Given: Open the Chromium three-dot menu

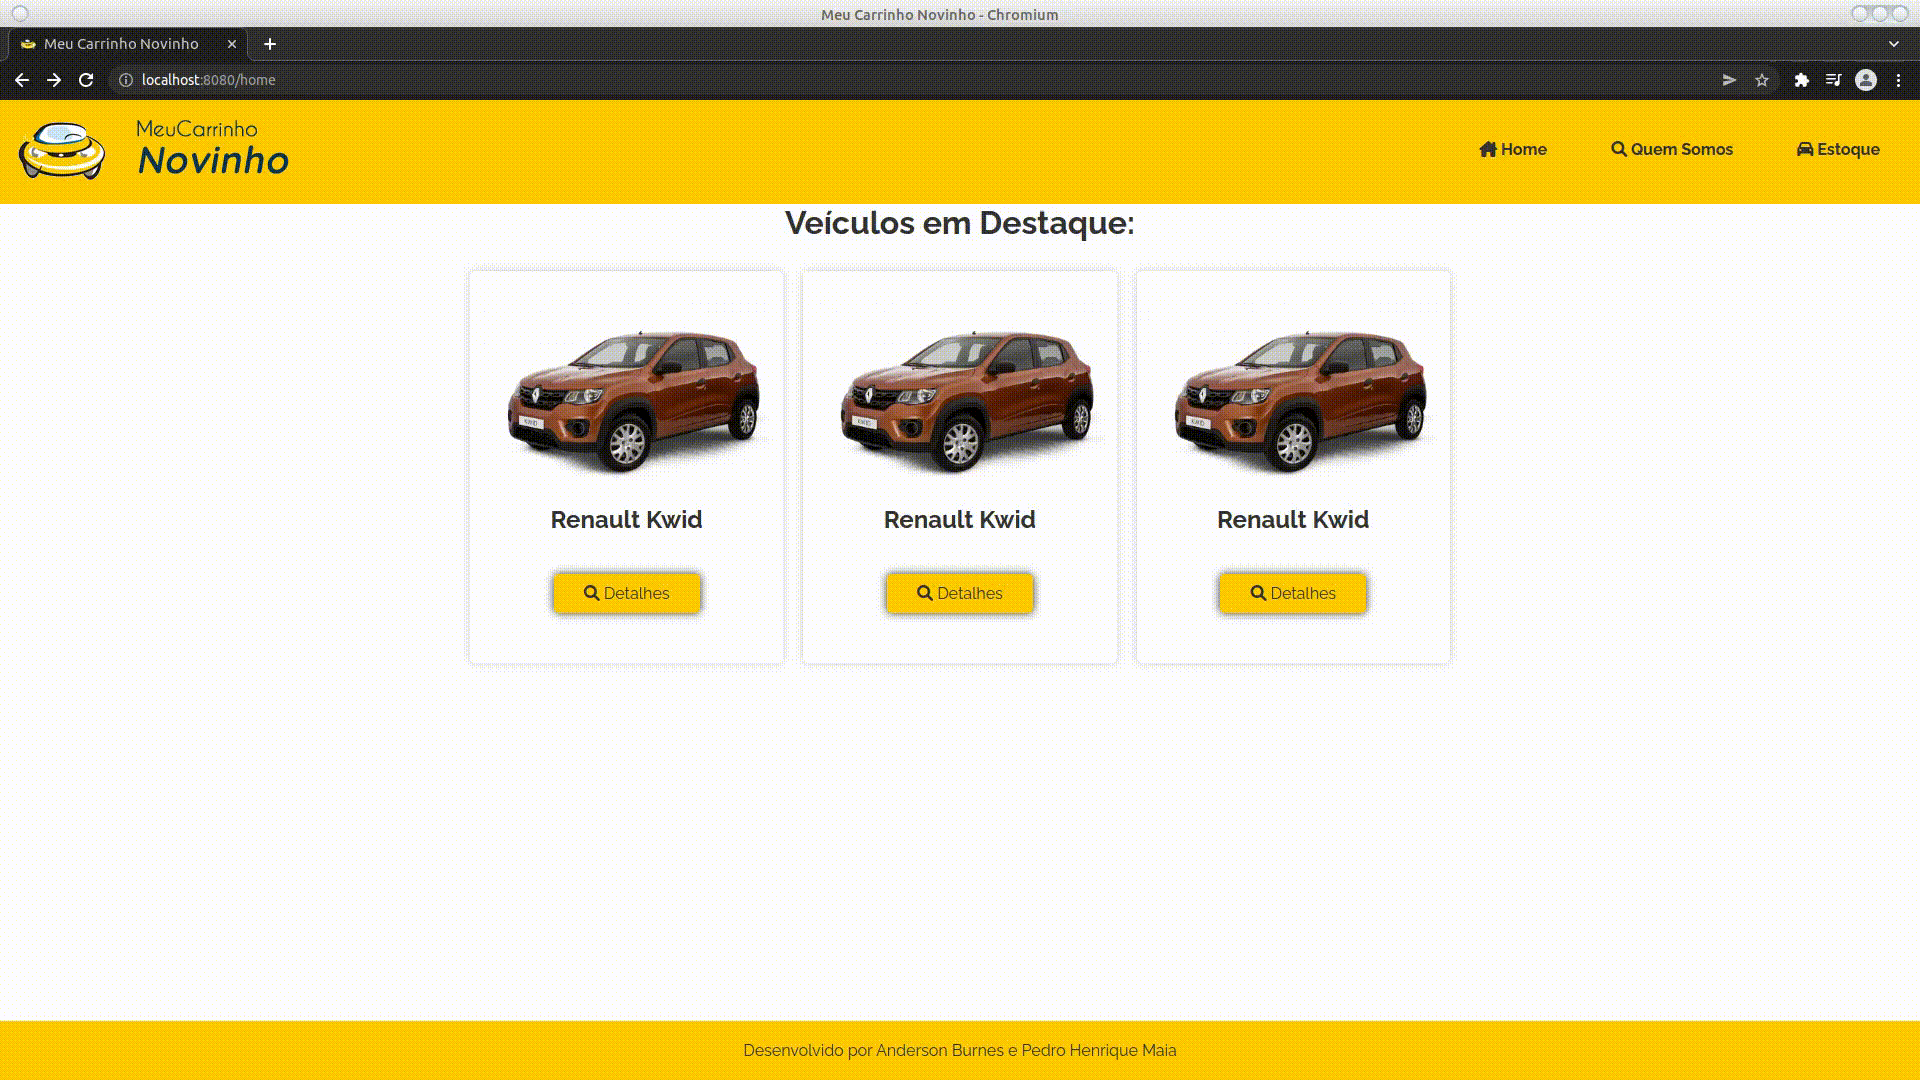Looking at the screenshot, I should pyautogui.click(x=1898, y=80).
